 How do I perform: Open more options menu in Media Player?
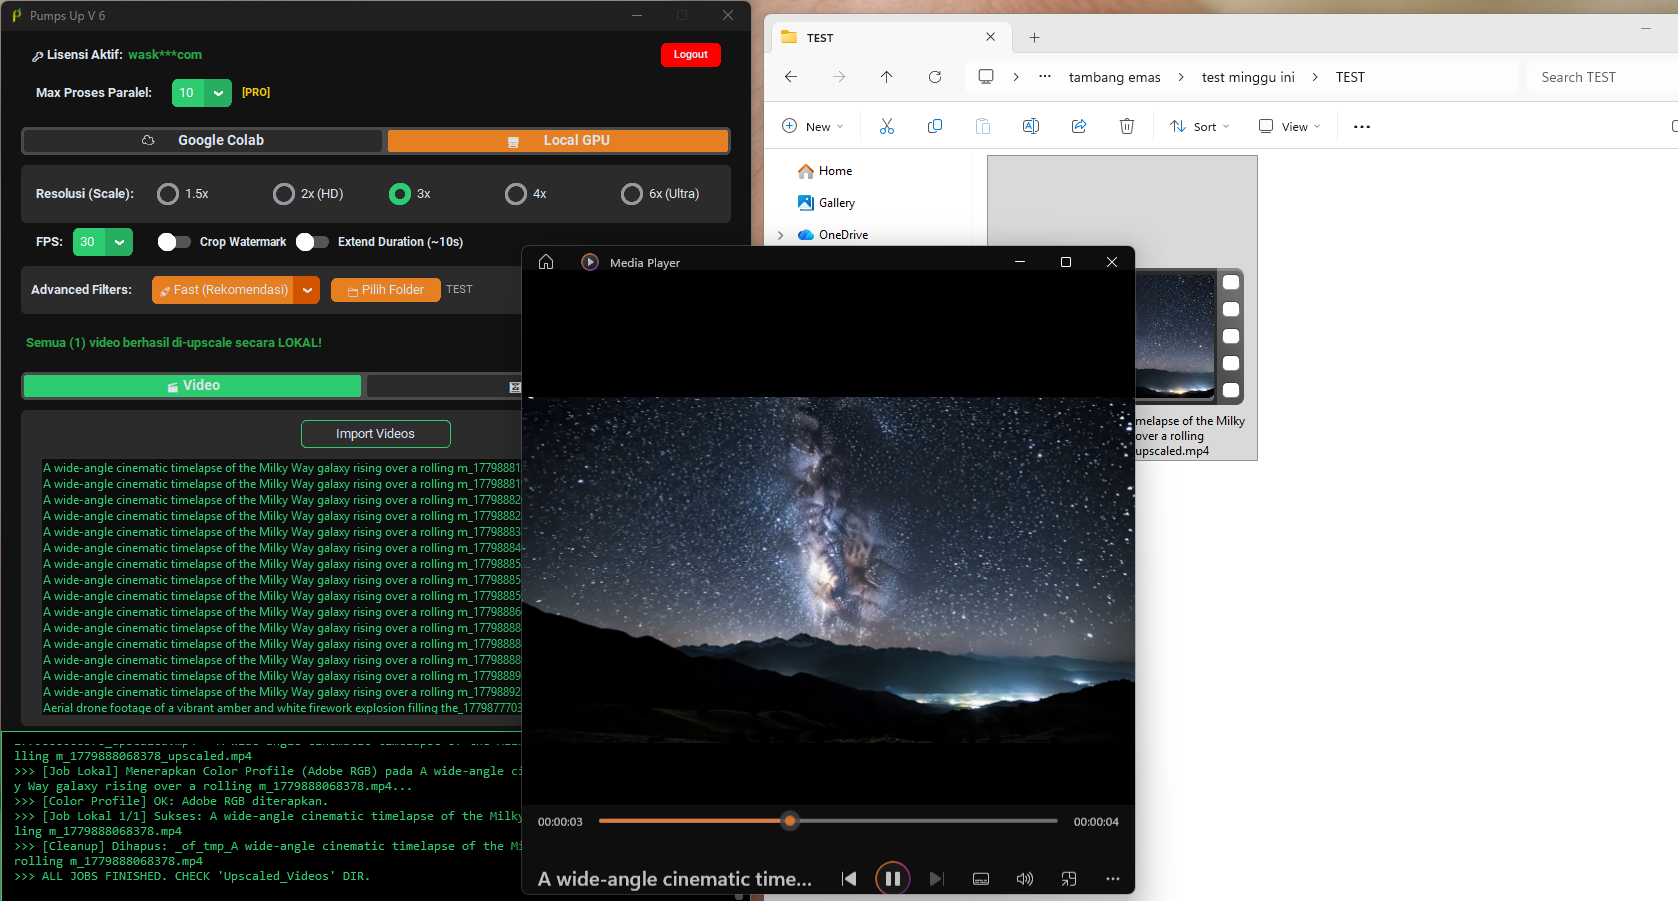1113,879
